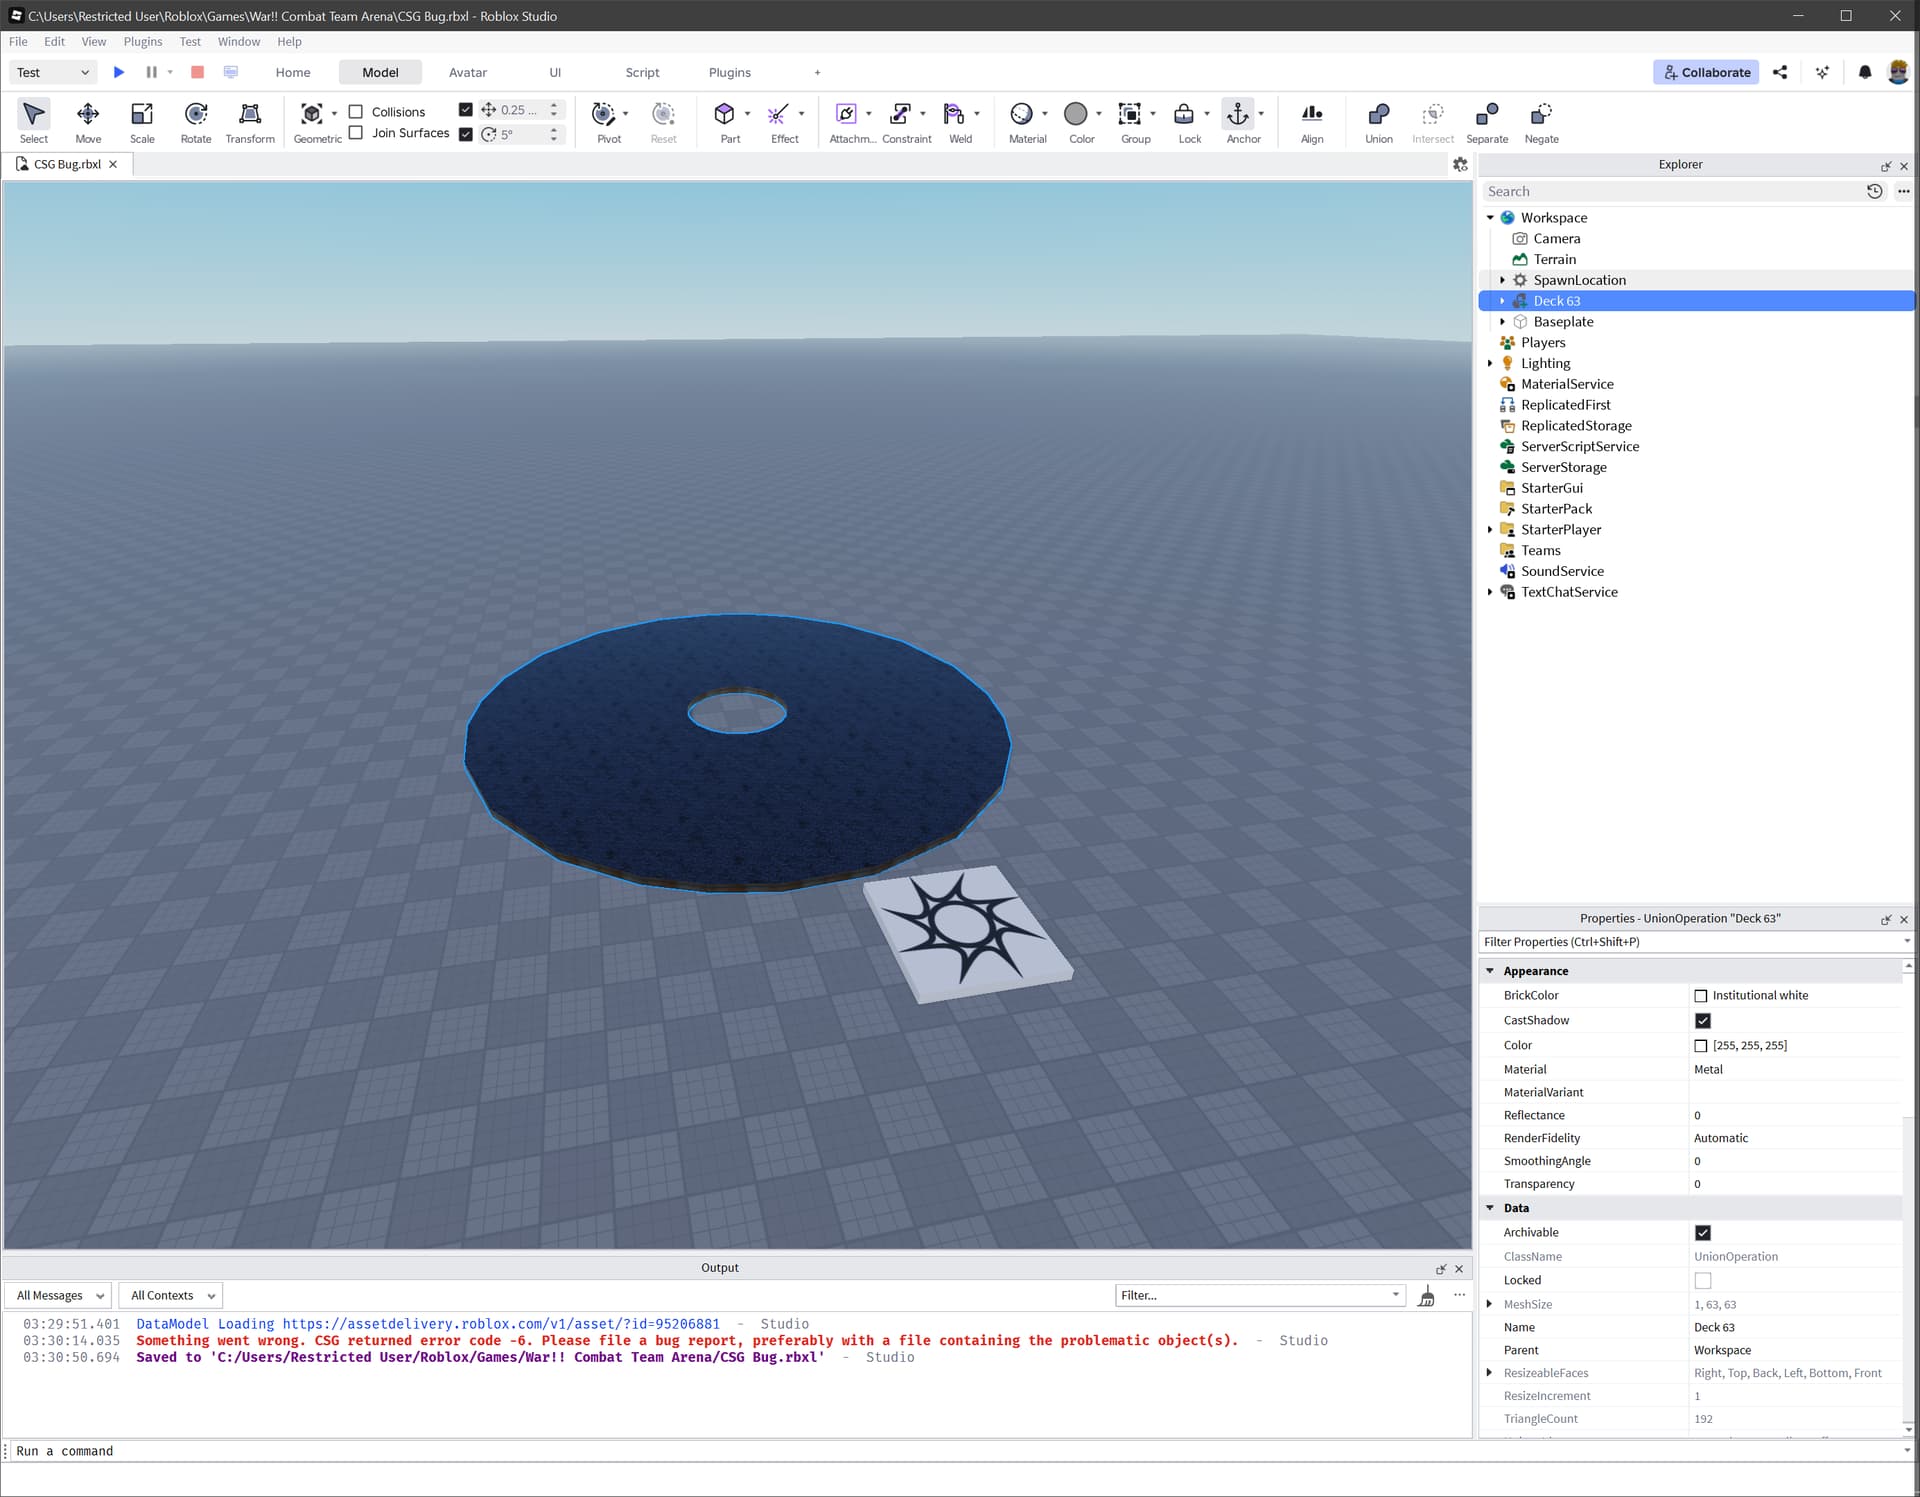The width and height of the screenshot is (1920, 1497).
Task: Clear the output with broom icon
Action: (x=1427, y=1297)
